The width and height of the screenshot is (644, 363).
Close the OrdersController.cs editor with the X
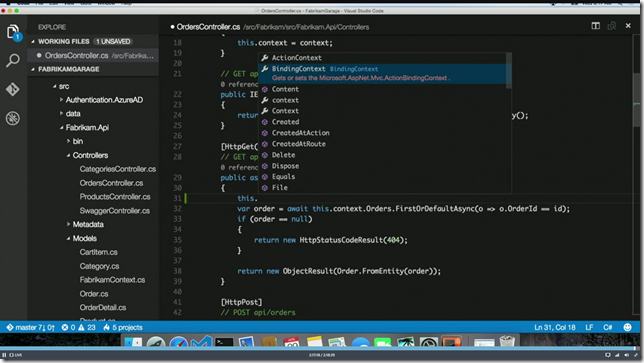(x=628, y=25)
